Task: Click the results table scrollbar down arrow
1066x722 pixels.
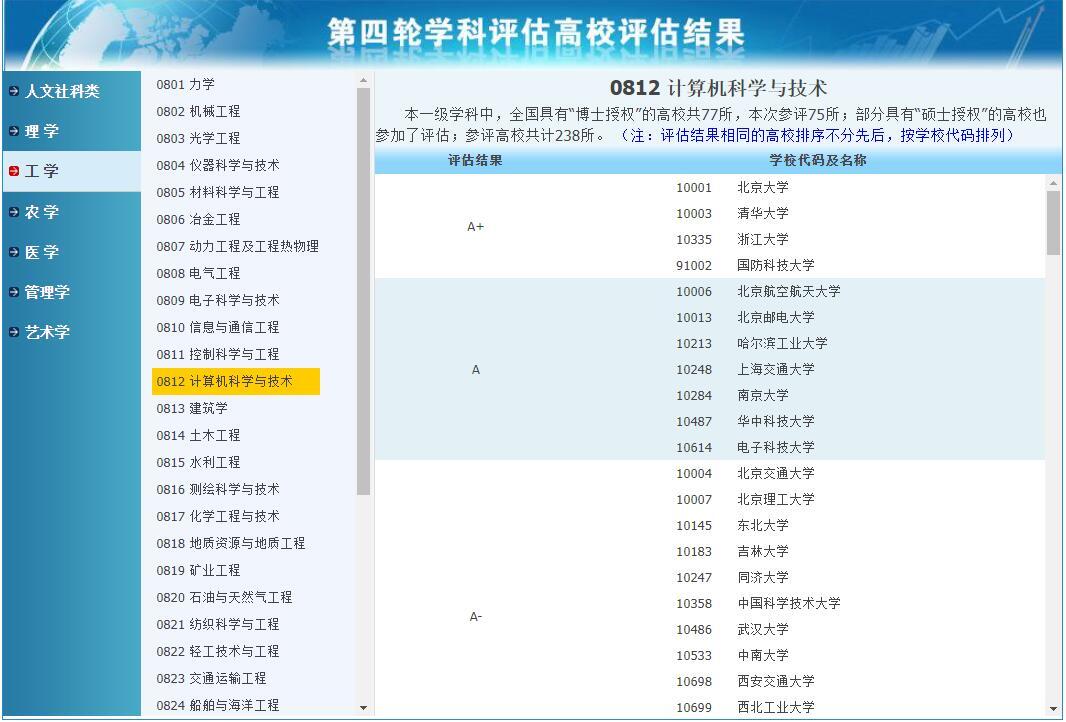Action: click(x=1053, y=708)
